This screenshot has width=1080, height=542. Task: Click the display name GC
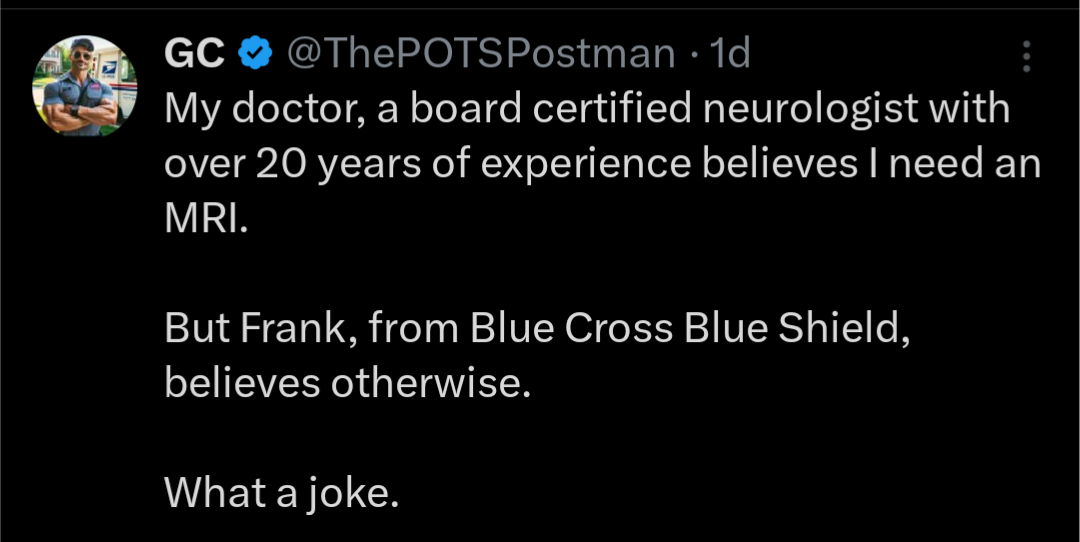[194, 54]
